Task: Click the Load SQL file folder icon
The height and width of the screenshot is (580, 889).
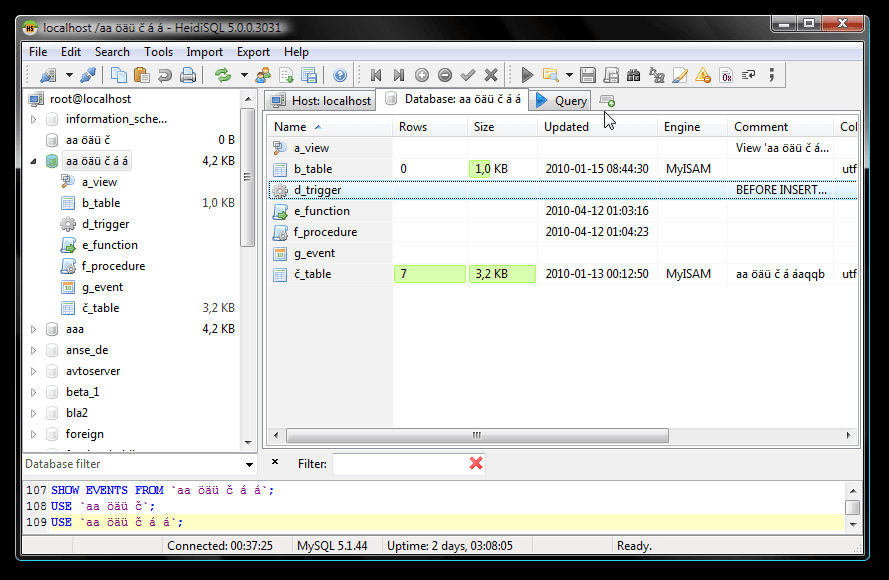Action: [550, 75]
